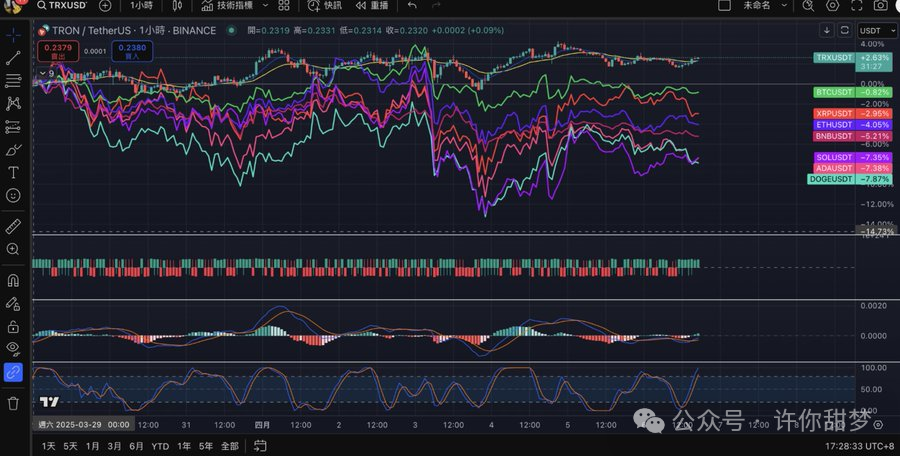This screenshot has height=456, width=900.
Task: Select the Fibonacci retracement tool
Action: (x=13, y=81)
